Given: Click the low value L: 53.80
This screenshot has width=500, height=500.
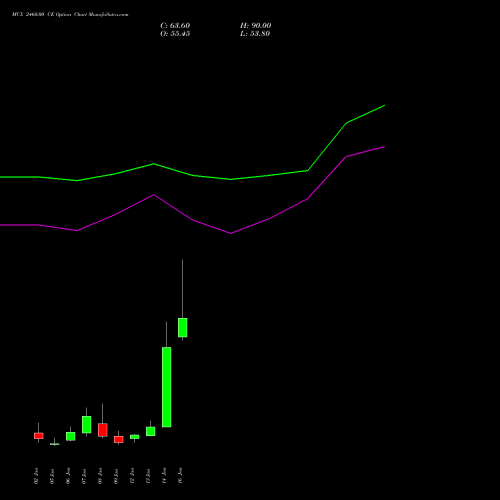Looking at the screenshot, I should point(255,34).
